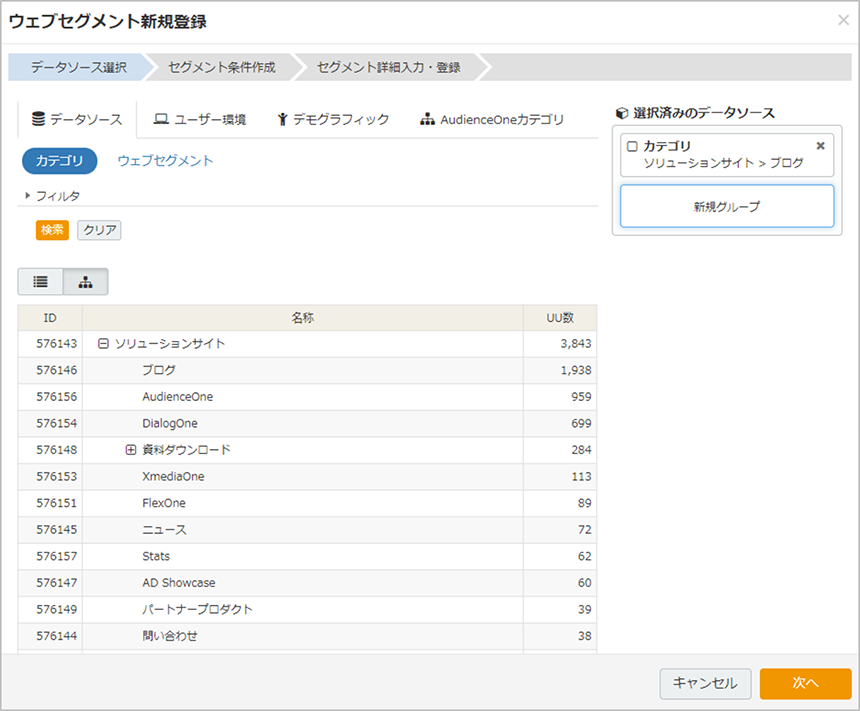The image size is (860, 711).
Task: Expand the 資料ダウンロード tree node
Action: pos(131,450)
